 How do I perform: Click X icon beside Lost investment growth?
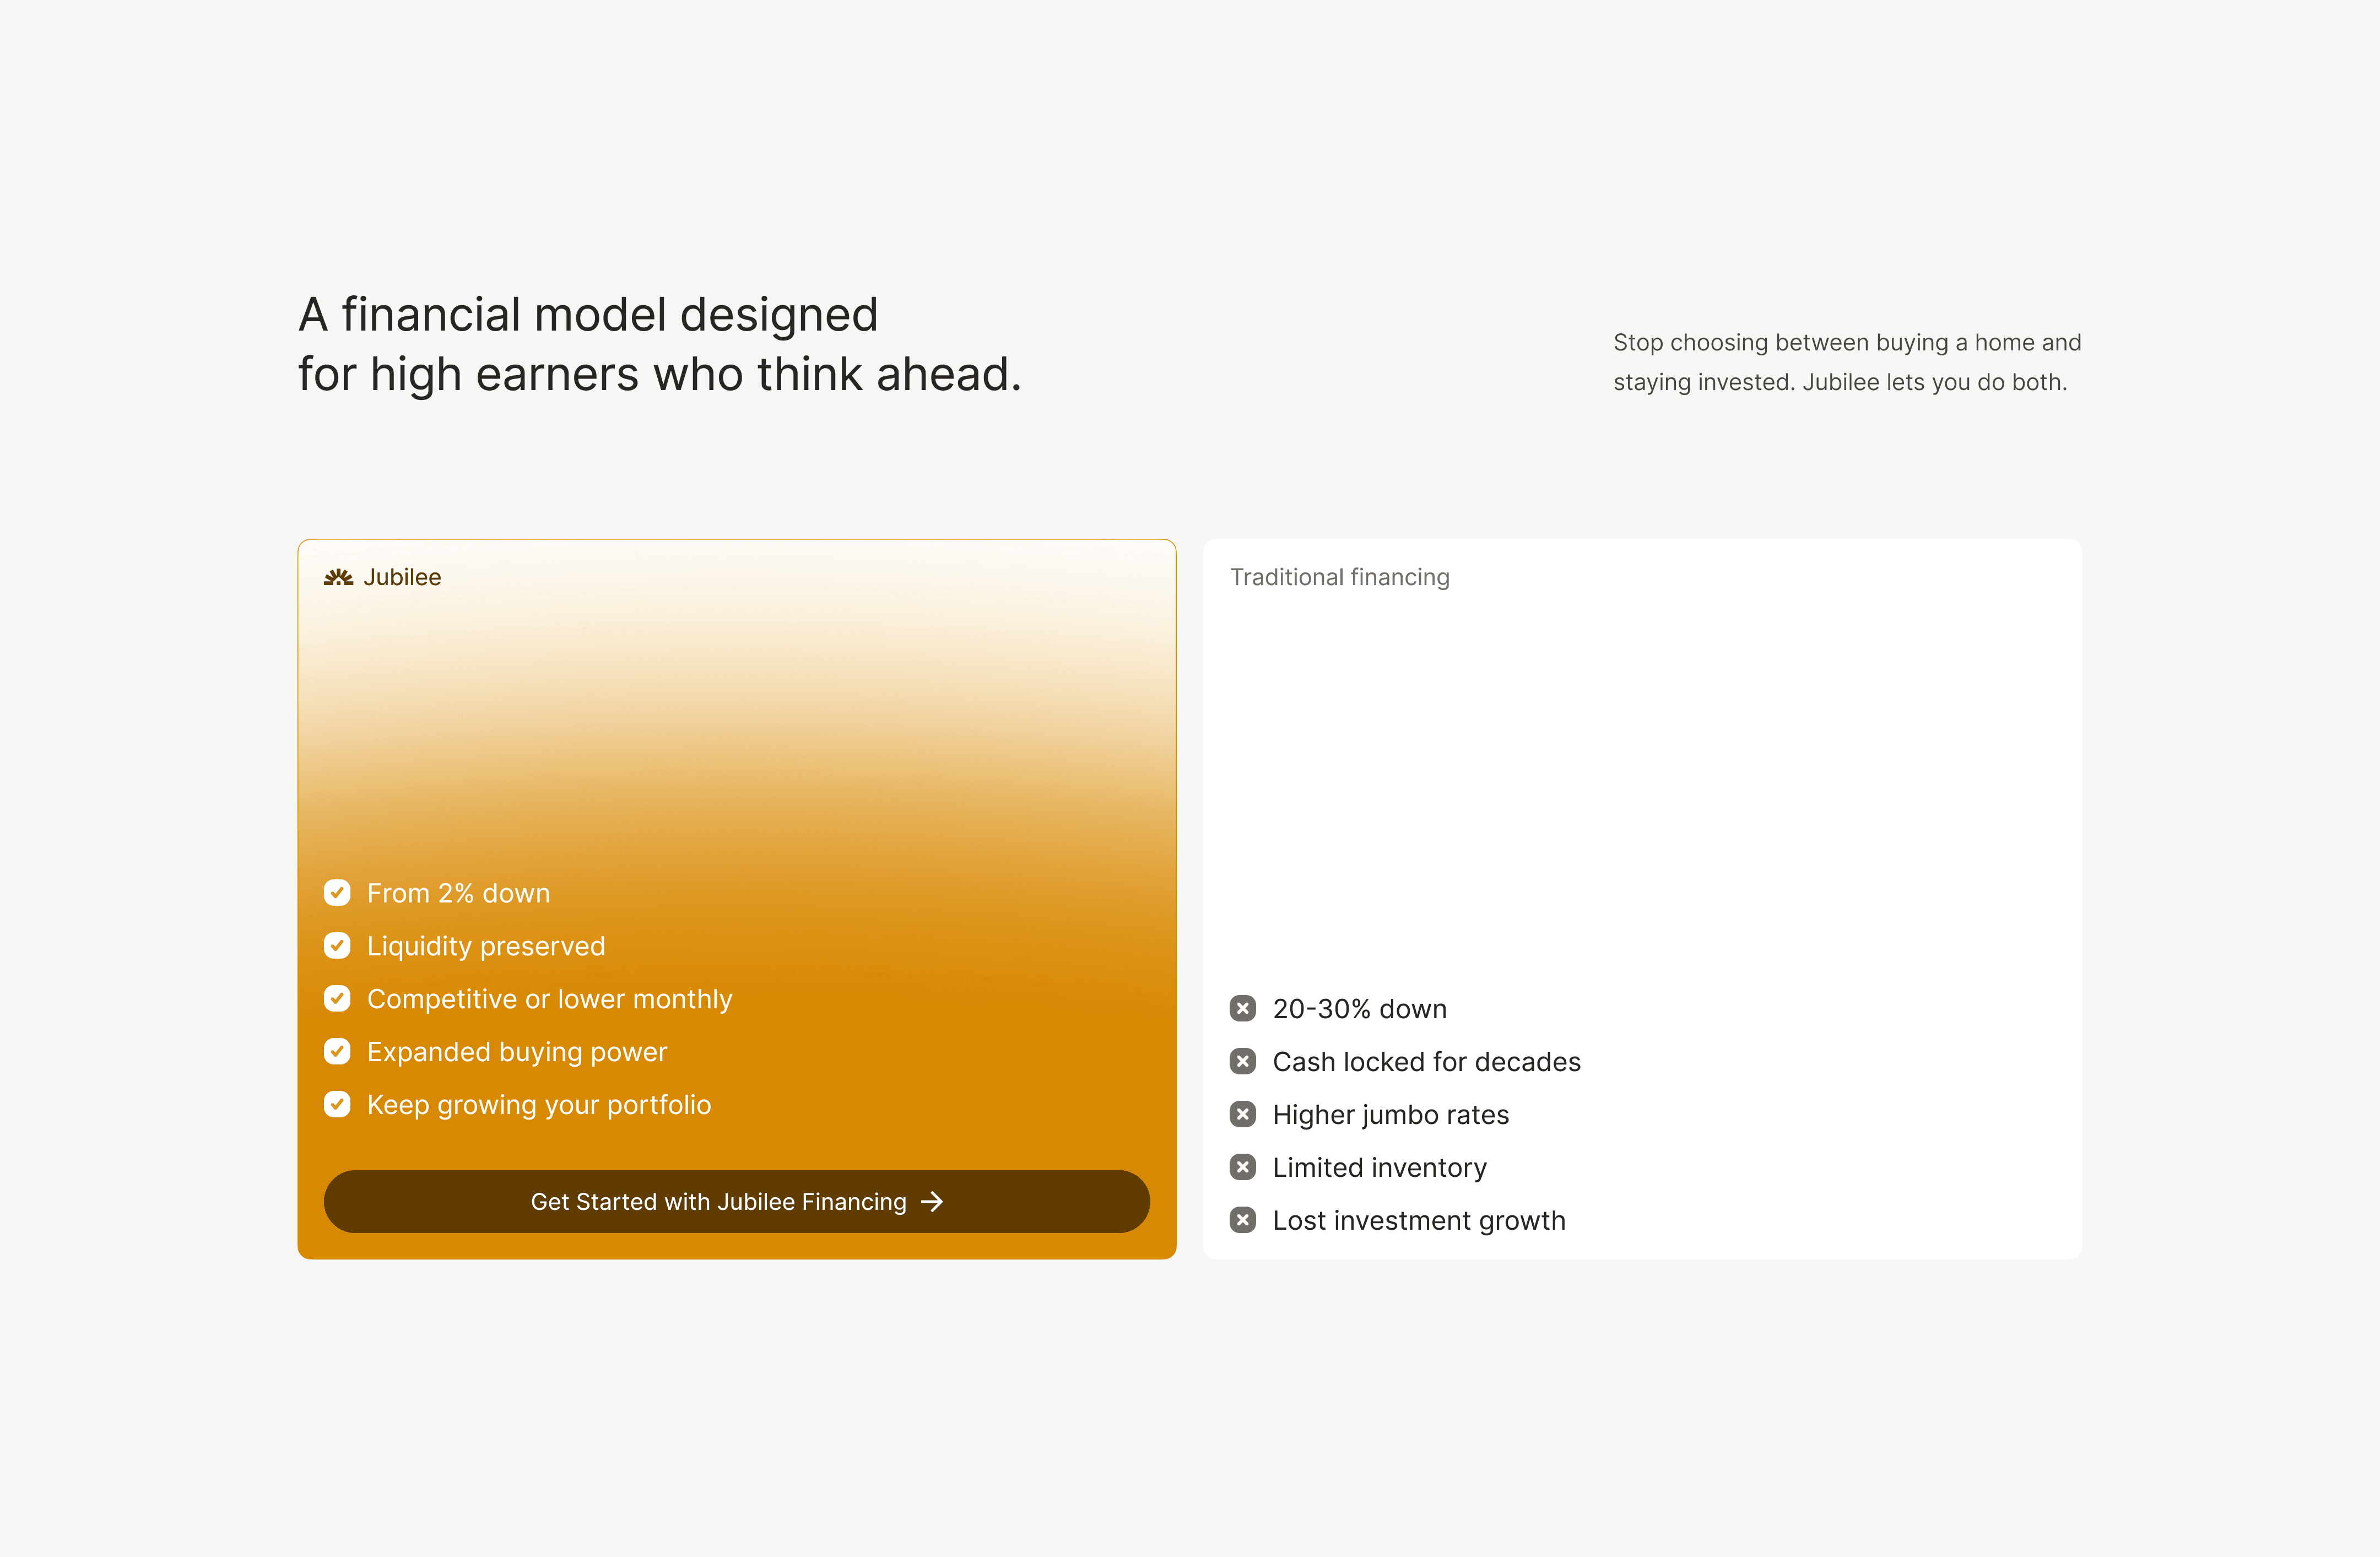pos(1243,1220)
